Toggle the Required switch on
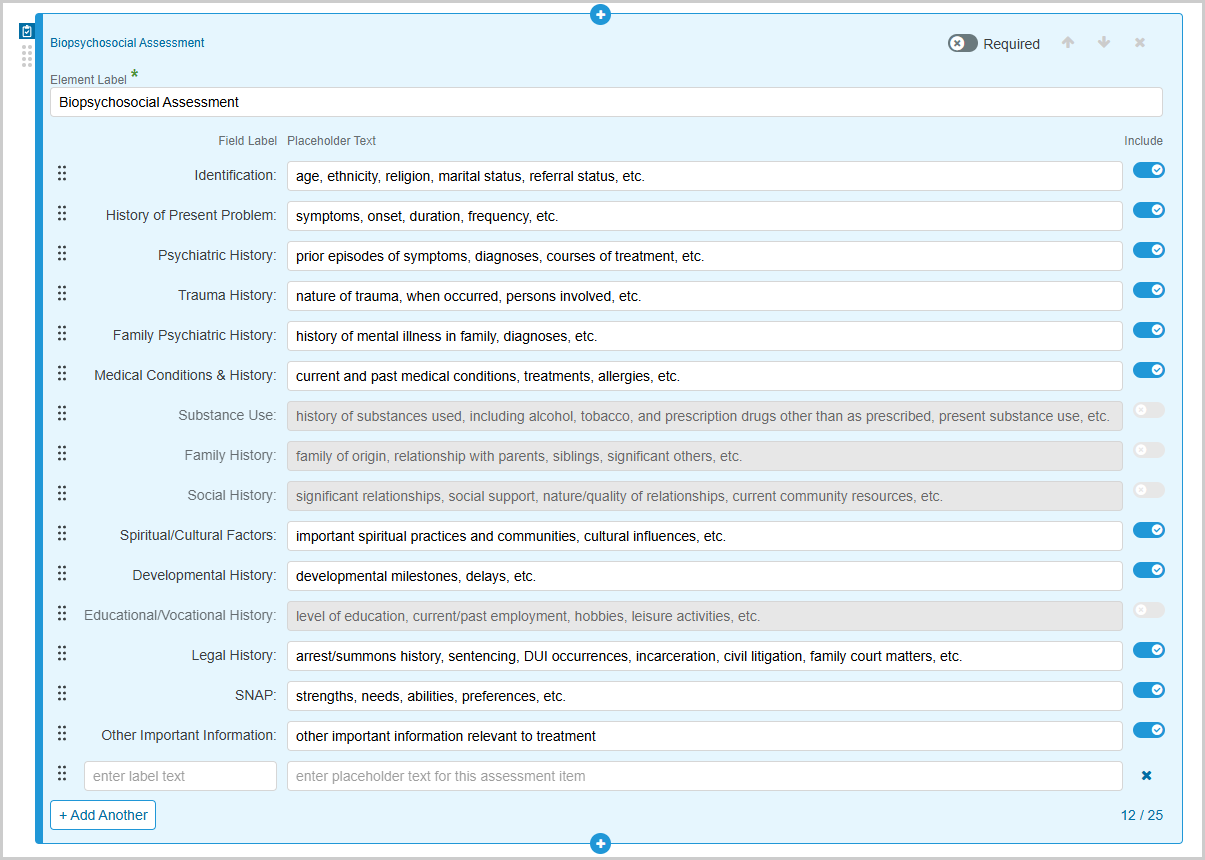1205x860 pixels. 963,43
